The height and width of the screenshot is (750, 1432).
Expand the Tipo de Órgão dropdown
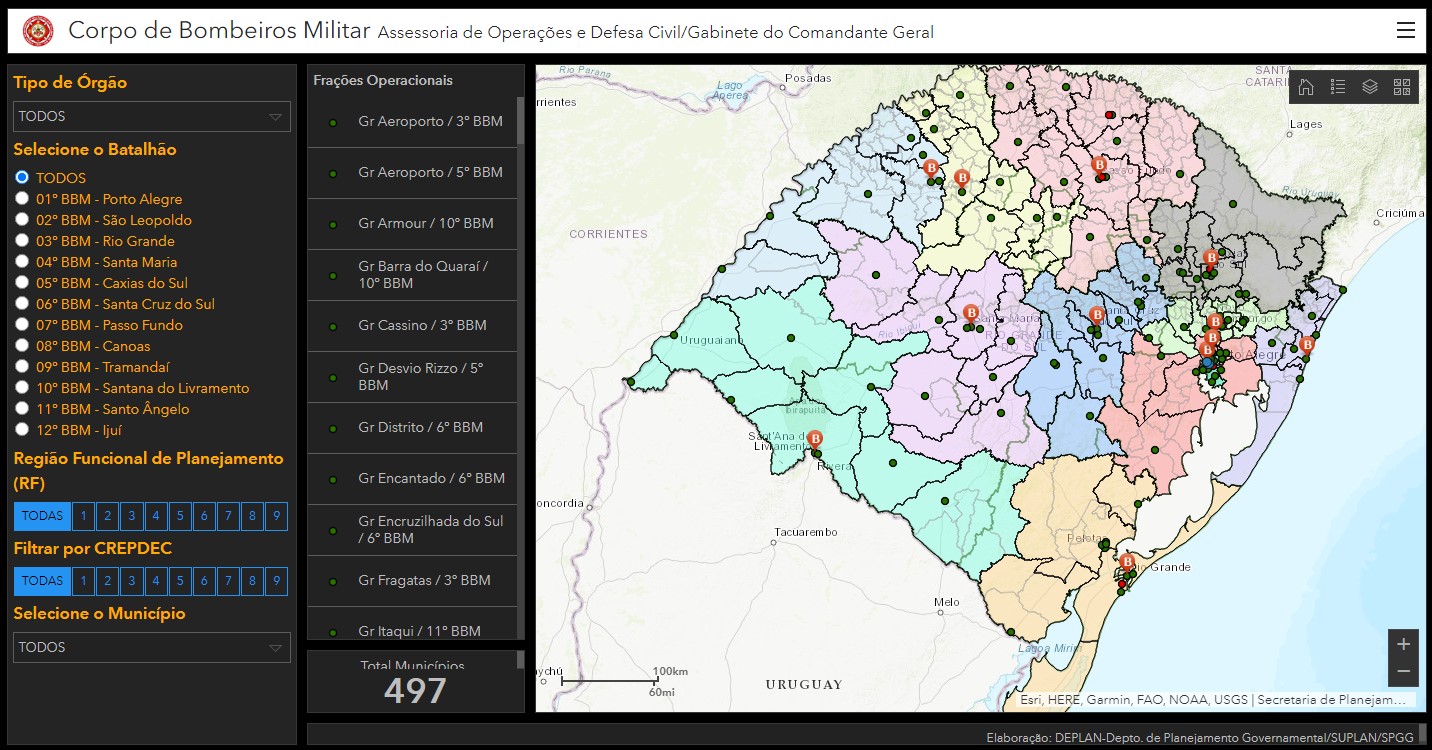[x=152, y=116]
